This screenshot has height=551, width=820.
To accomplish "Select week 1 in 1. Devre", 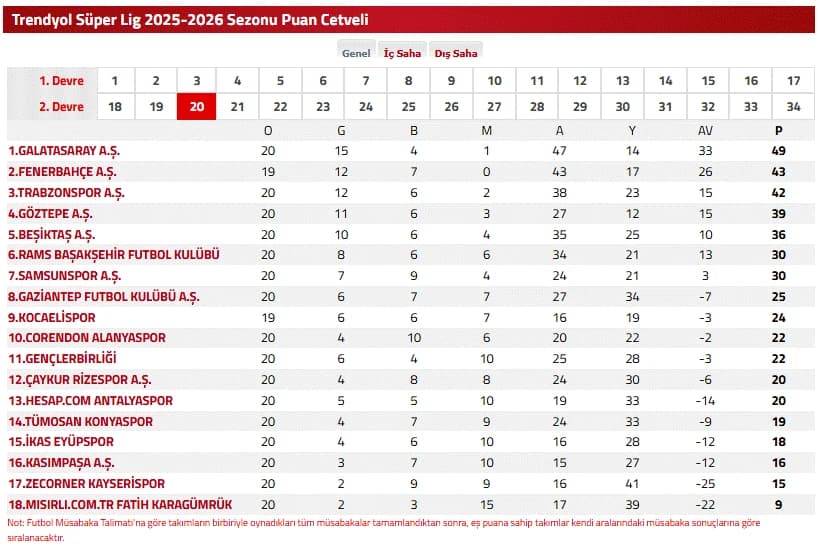I will (x=115, y=81).
